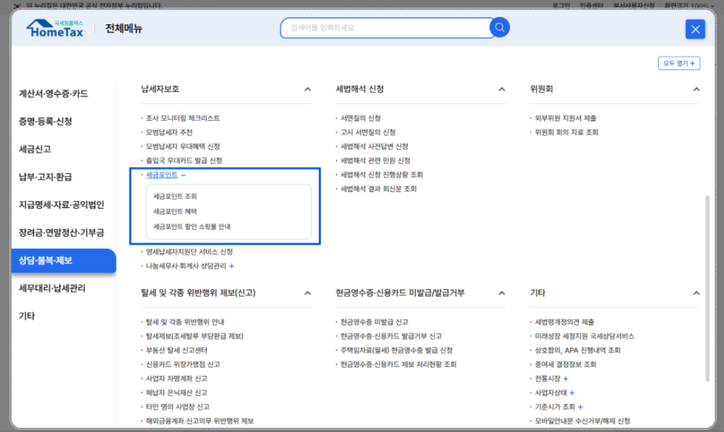The height and width of the screenshot is (432, 724).
Task: Open 현금영수증 미발급 신고 link
Action: [373, 323]
